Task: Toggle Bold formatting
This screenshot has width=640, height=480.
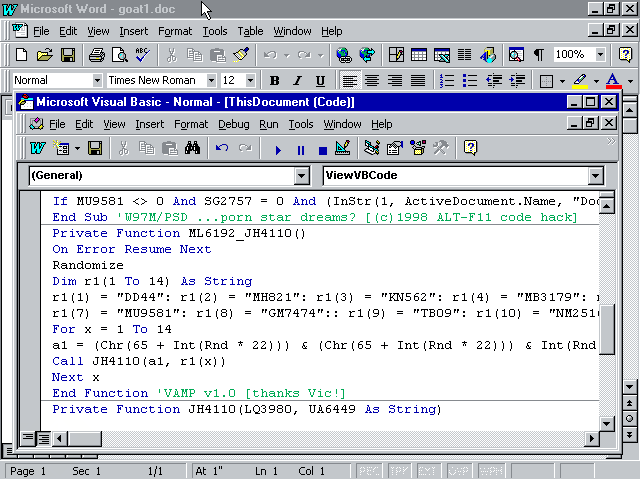Action: point(275,80)
